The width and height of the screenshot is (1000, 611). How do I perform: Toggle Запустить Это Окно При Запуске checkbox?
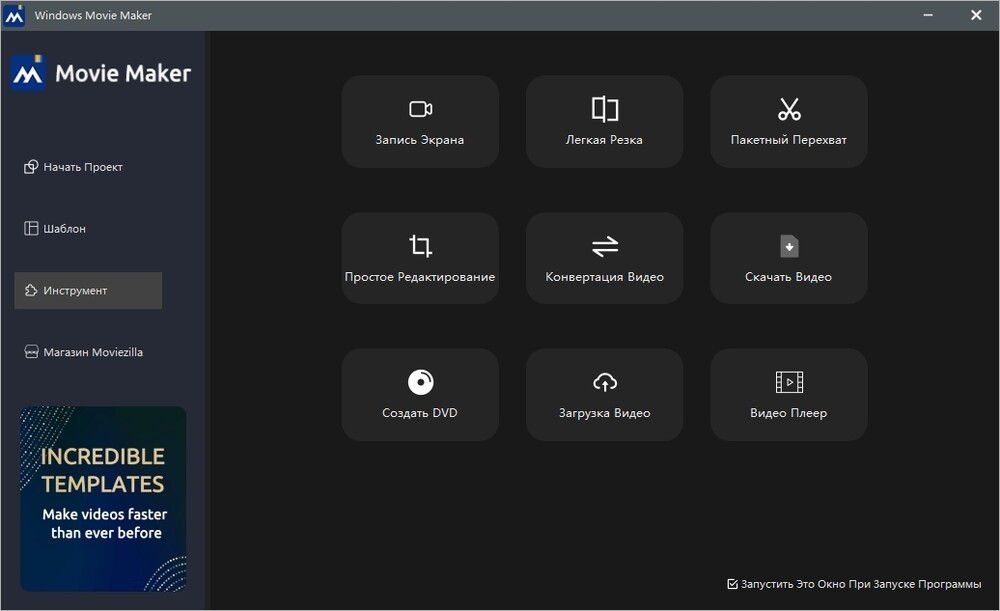coord(733,584)
